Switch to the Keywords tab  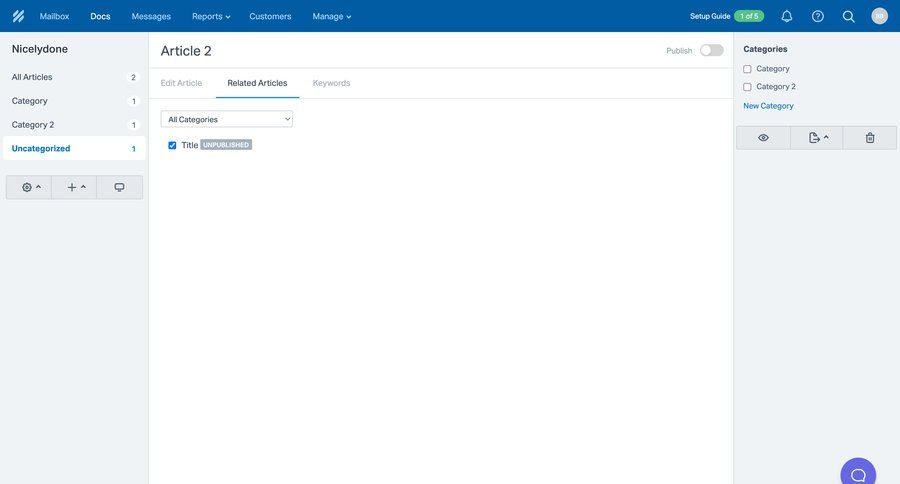[x=331, y=83]
